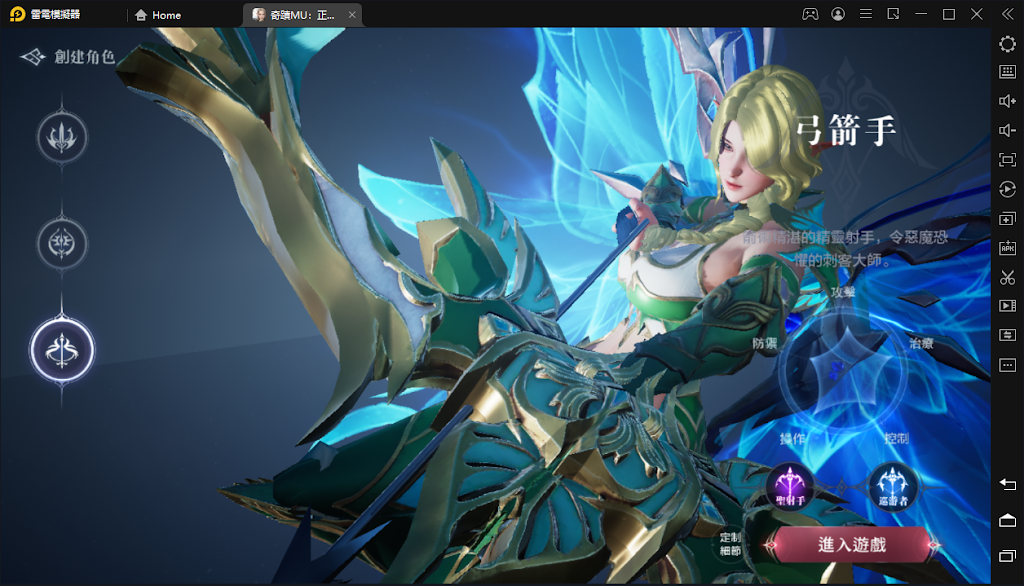Open Android recent apps in sidebar
The image size is (1024, 586).
[1008, 556]
